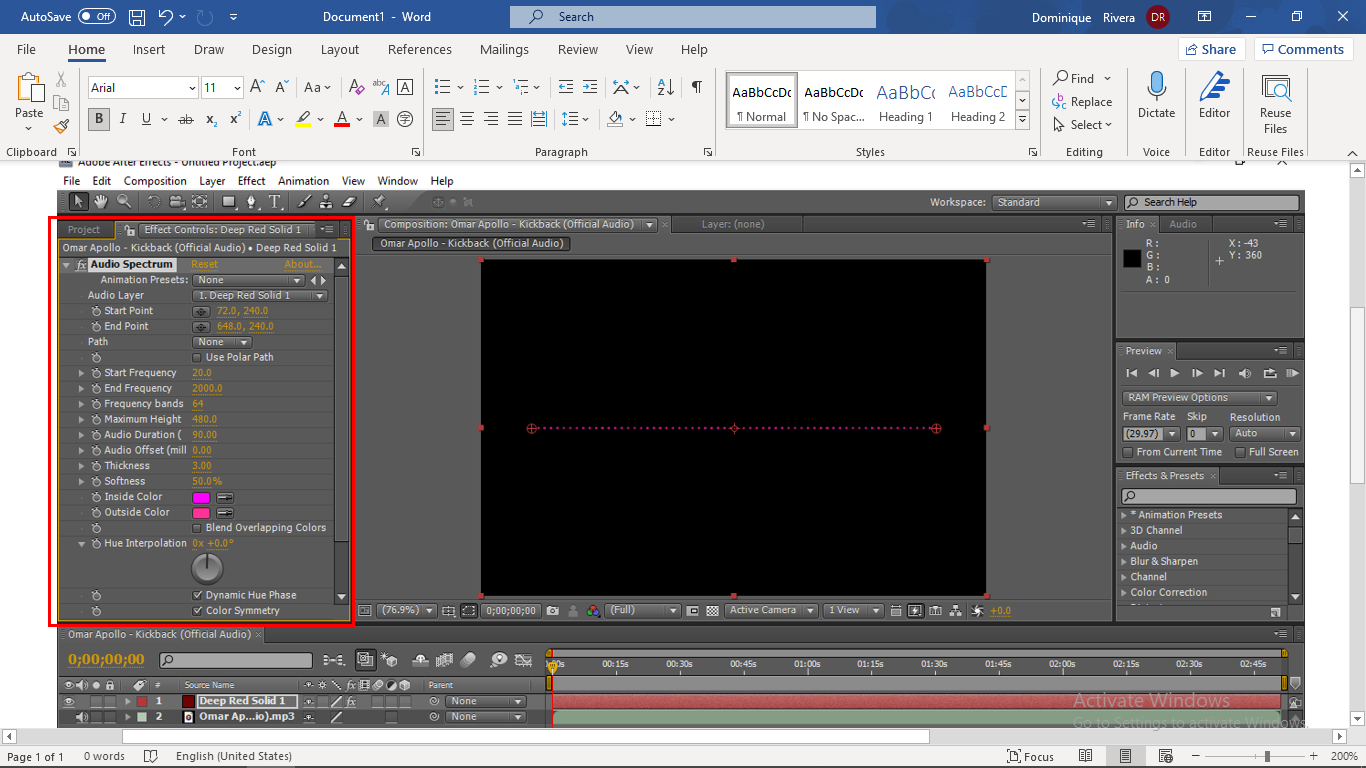The height and width of the screenshot is (768, 1366).
Task: Select the Zoom magnifier tool
Action: pyautogui.click(x=123, y=202)
